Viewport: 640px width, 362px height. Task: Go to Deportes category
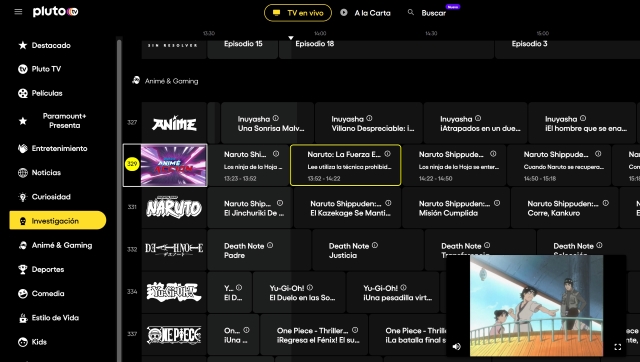pos(41,269)
